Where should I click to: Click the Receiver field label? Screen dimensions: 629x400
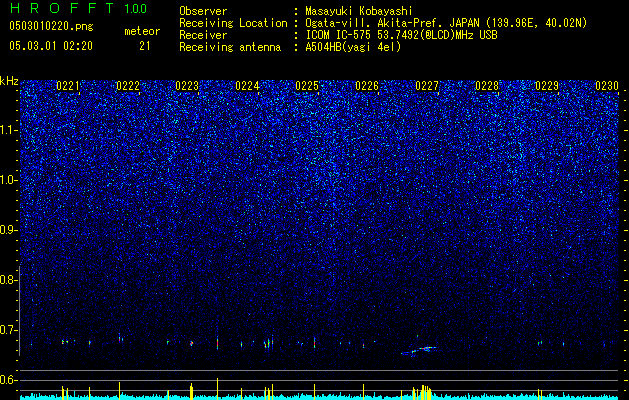[x=203, y=35]
